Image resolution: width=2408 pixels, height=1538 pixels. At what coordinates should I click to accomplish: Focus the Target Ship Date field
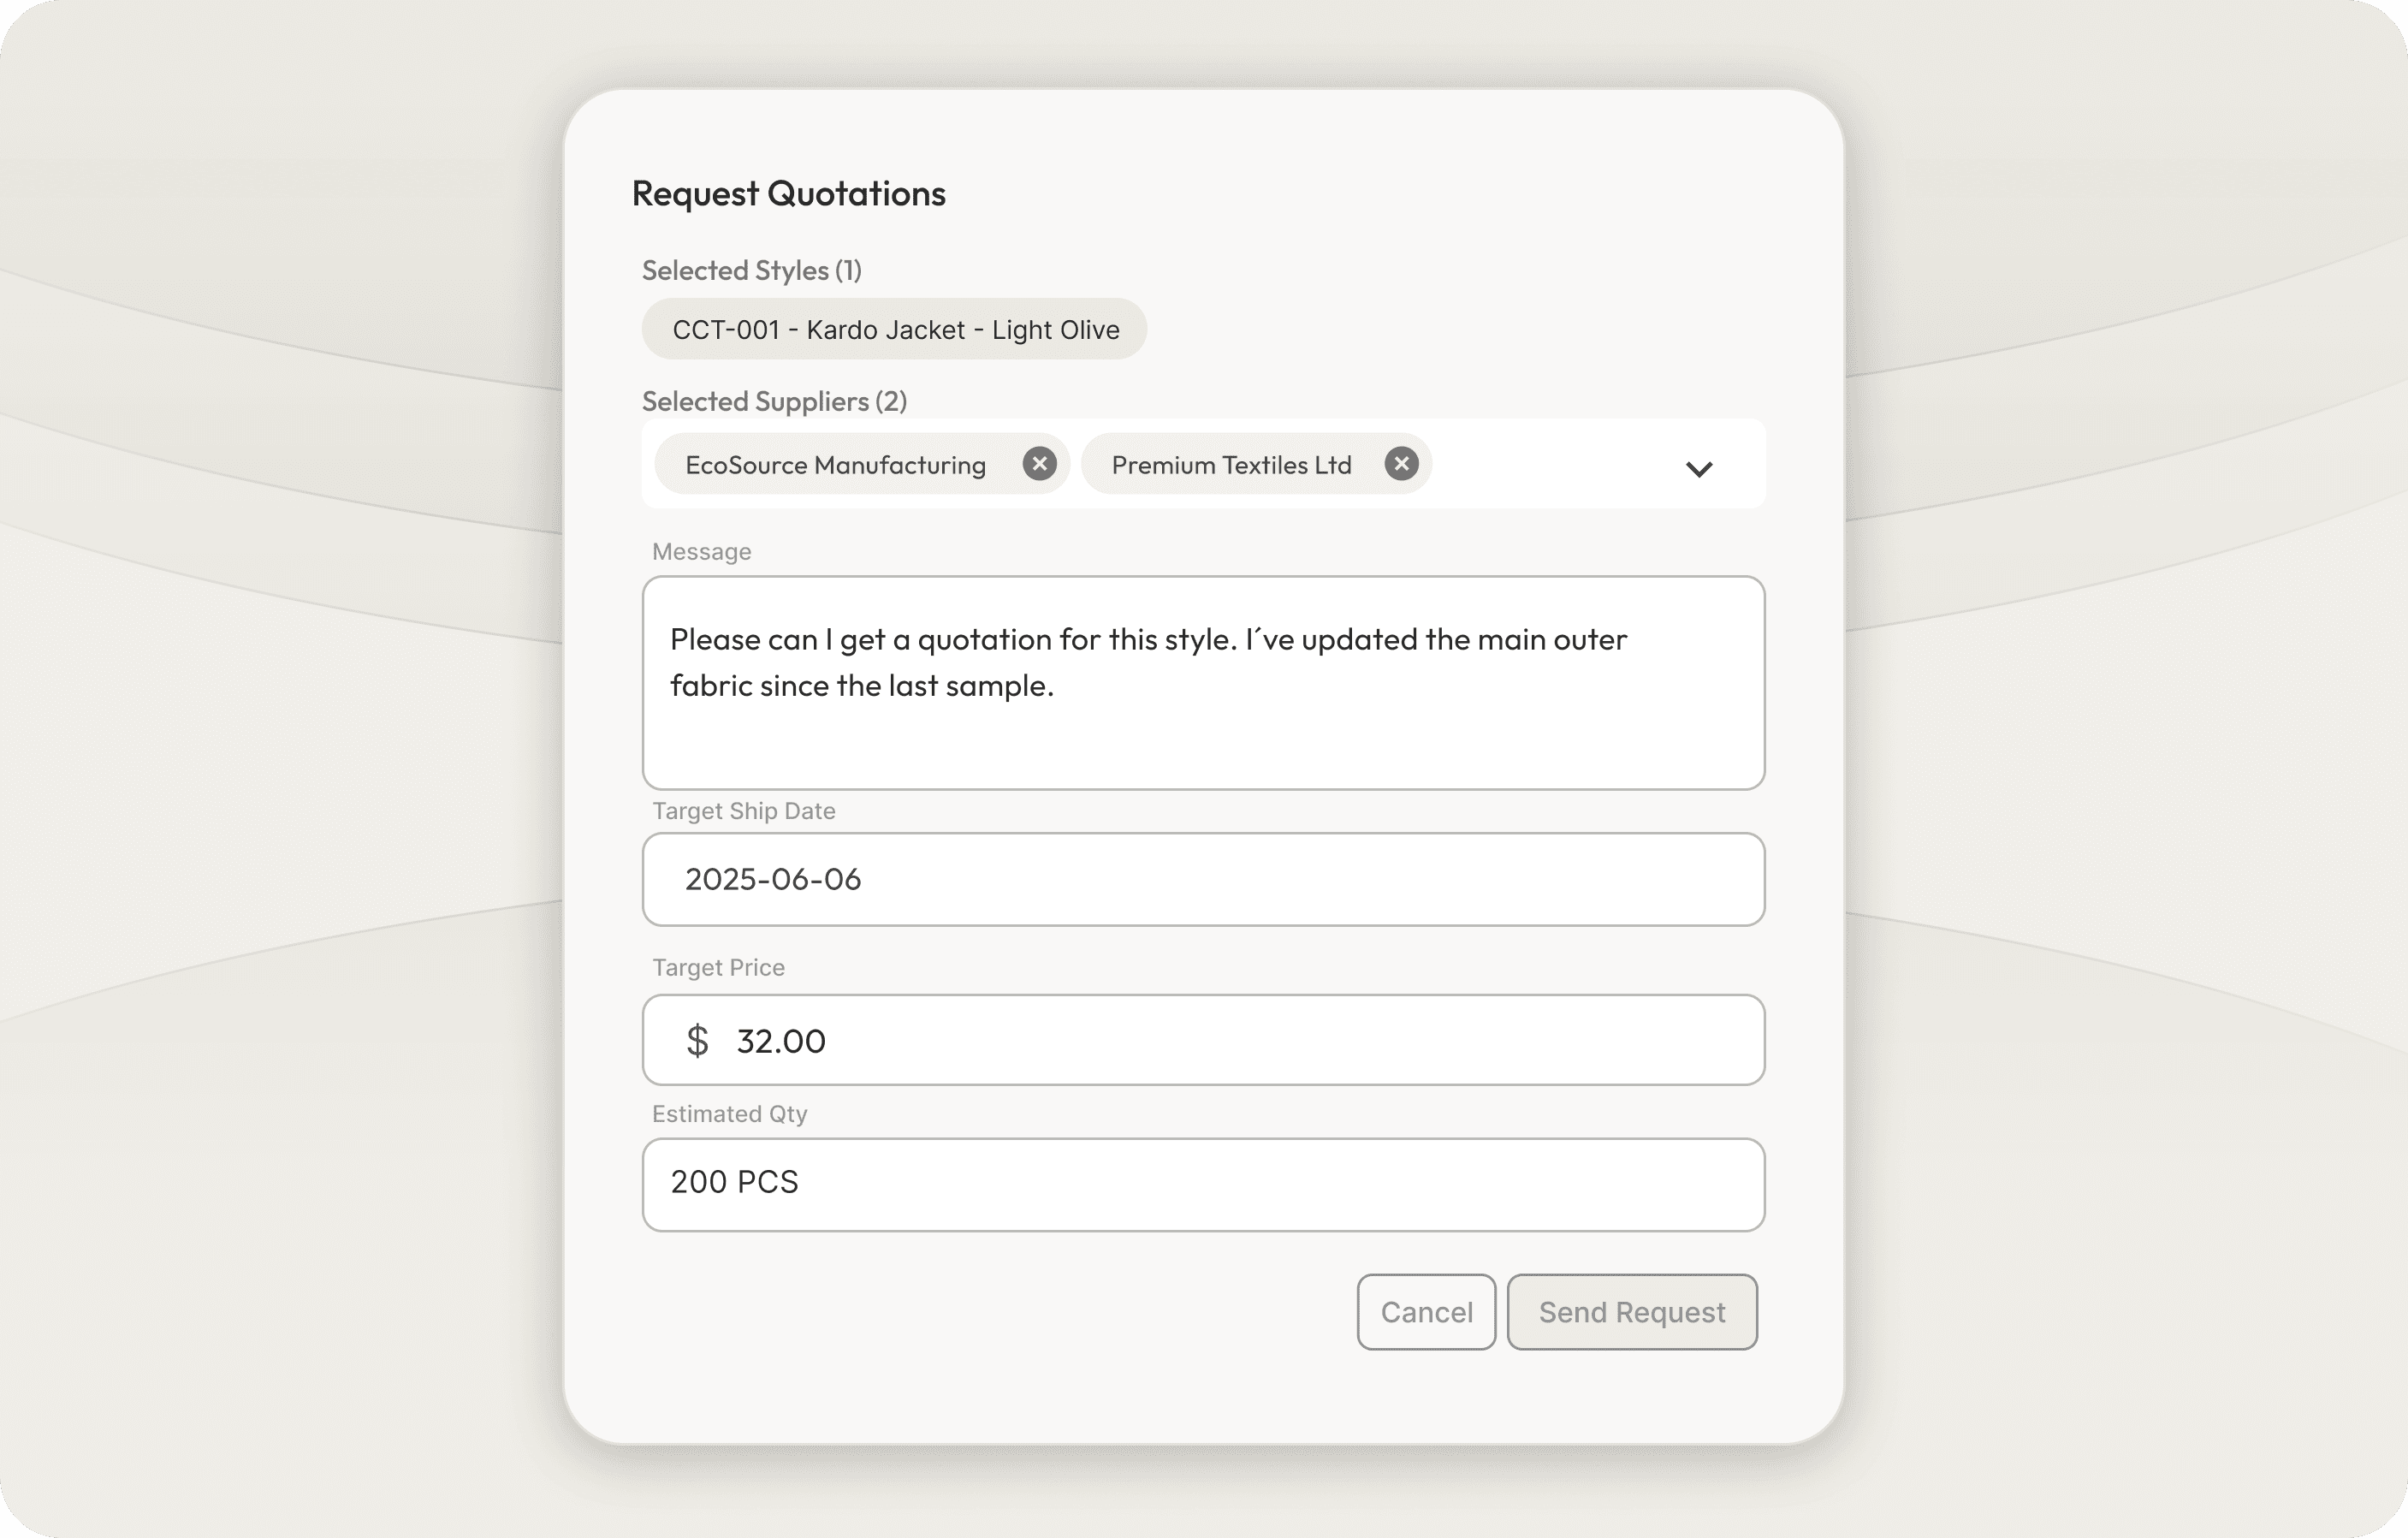[x=1202, y=879]
